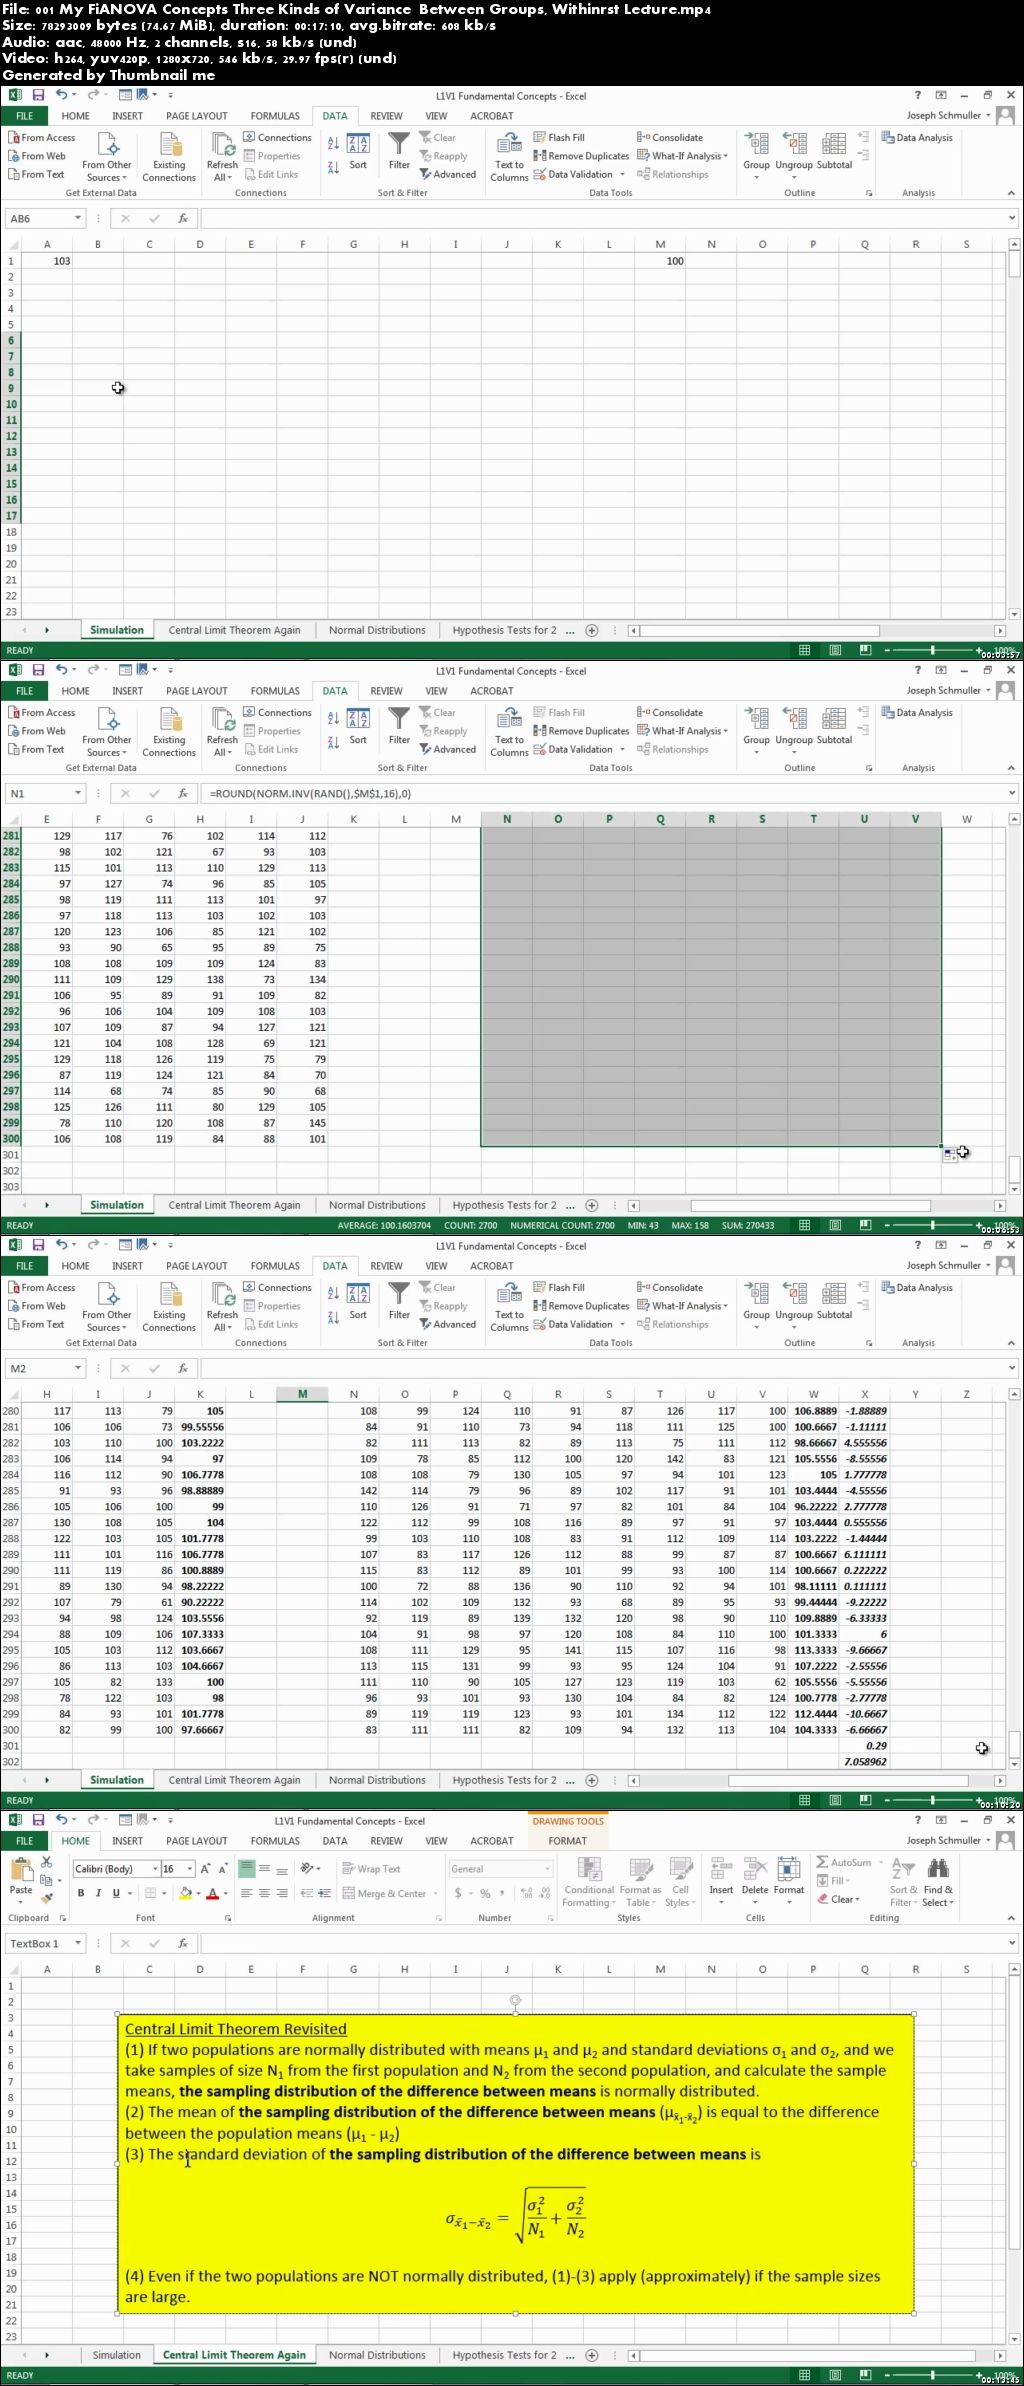Click the Format Painter brush icon
Screen dimensions: 1024x2386
46,1898
